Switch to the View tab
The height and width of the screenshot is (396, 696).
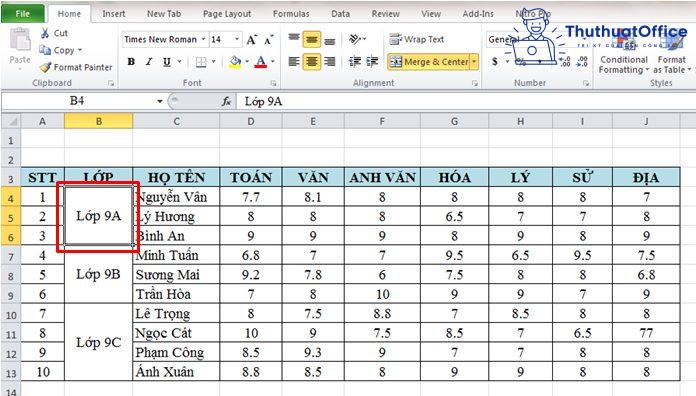pos(431,14)
